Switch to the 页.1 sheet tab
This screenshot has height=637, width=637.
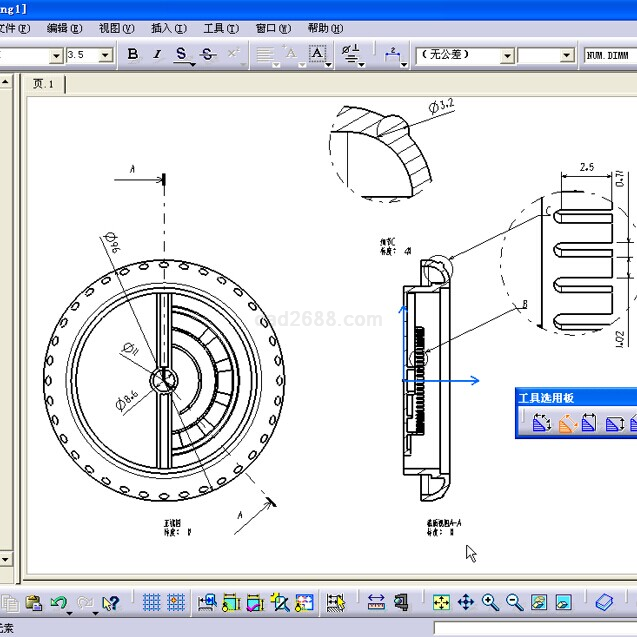point(44,84)
